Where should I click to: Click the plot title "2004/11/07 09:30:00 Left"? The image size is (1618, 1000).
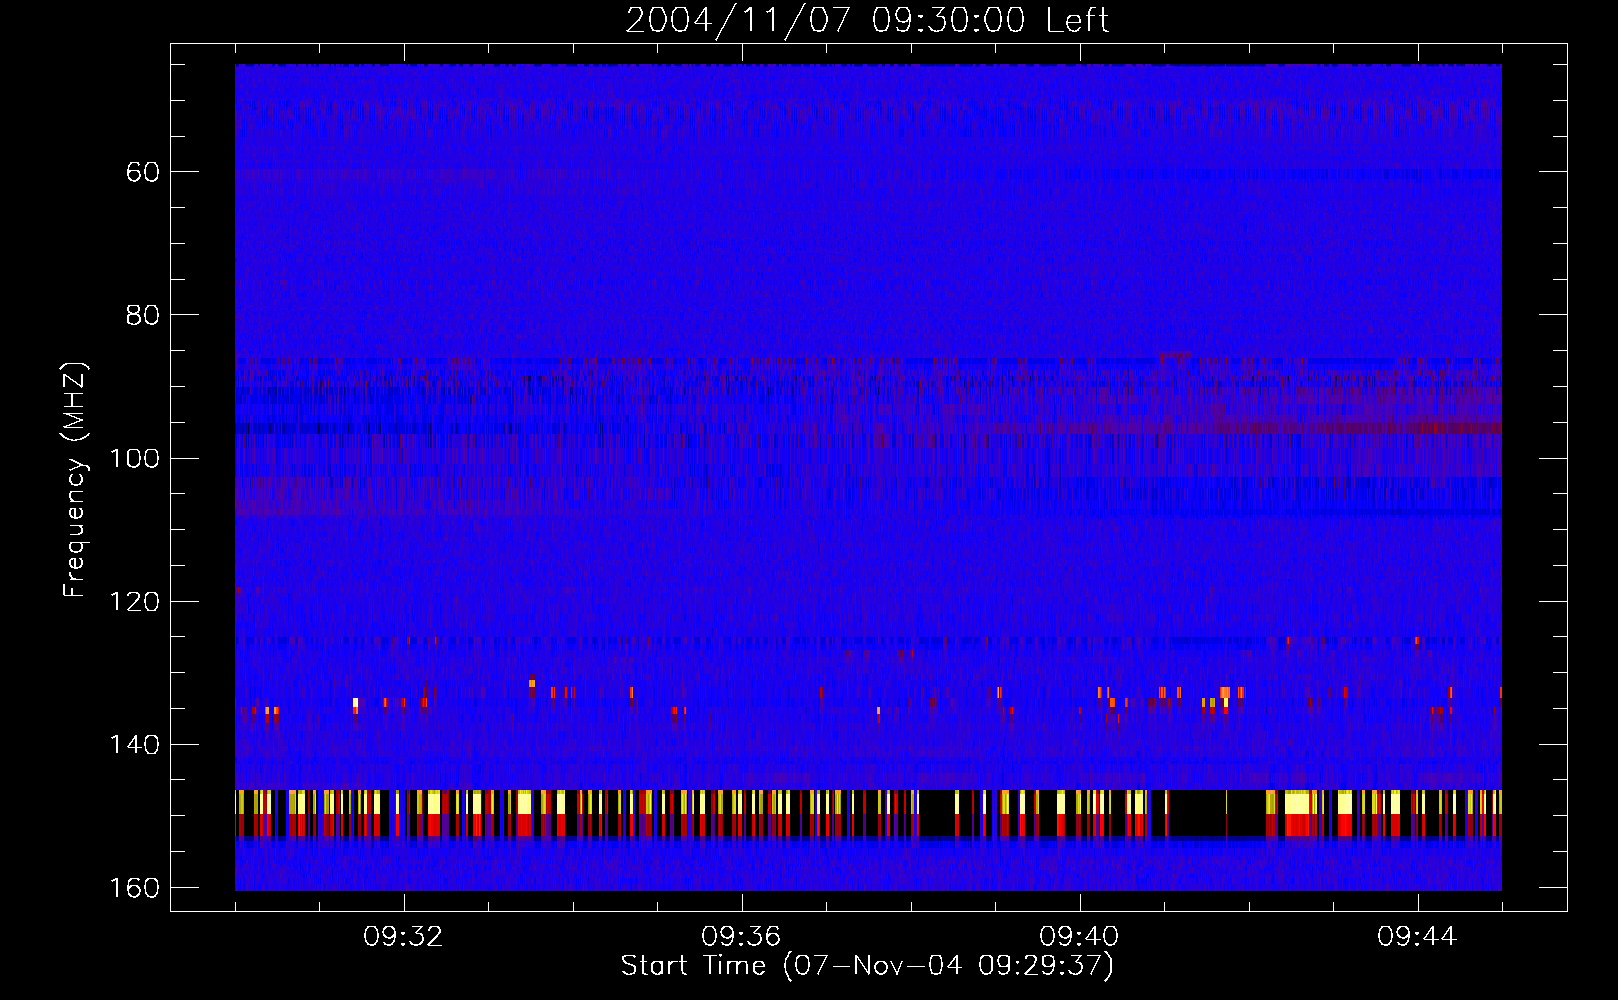point(867,21)
